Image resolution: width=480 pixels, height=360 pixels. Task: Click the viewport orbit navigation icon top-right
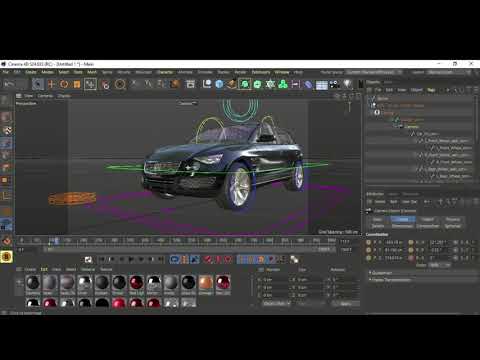pyautogui.click(x=352, y=97)
